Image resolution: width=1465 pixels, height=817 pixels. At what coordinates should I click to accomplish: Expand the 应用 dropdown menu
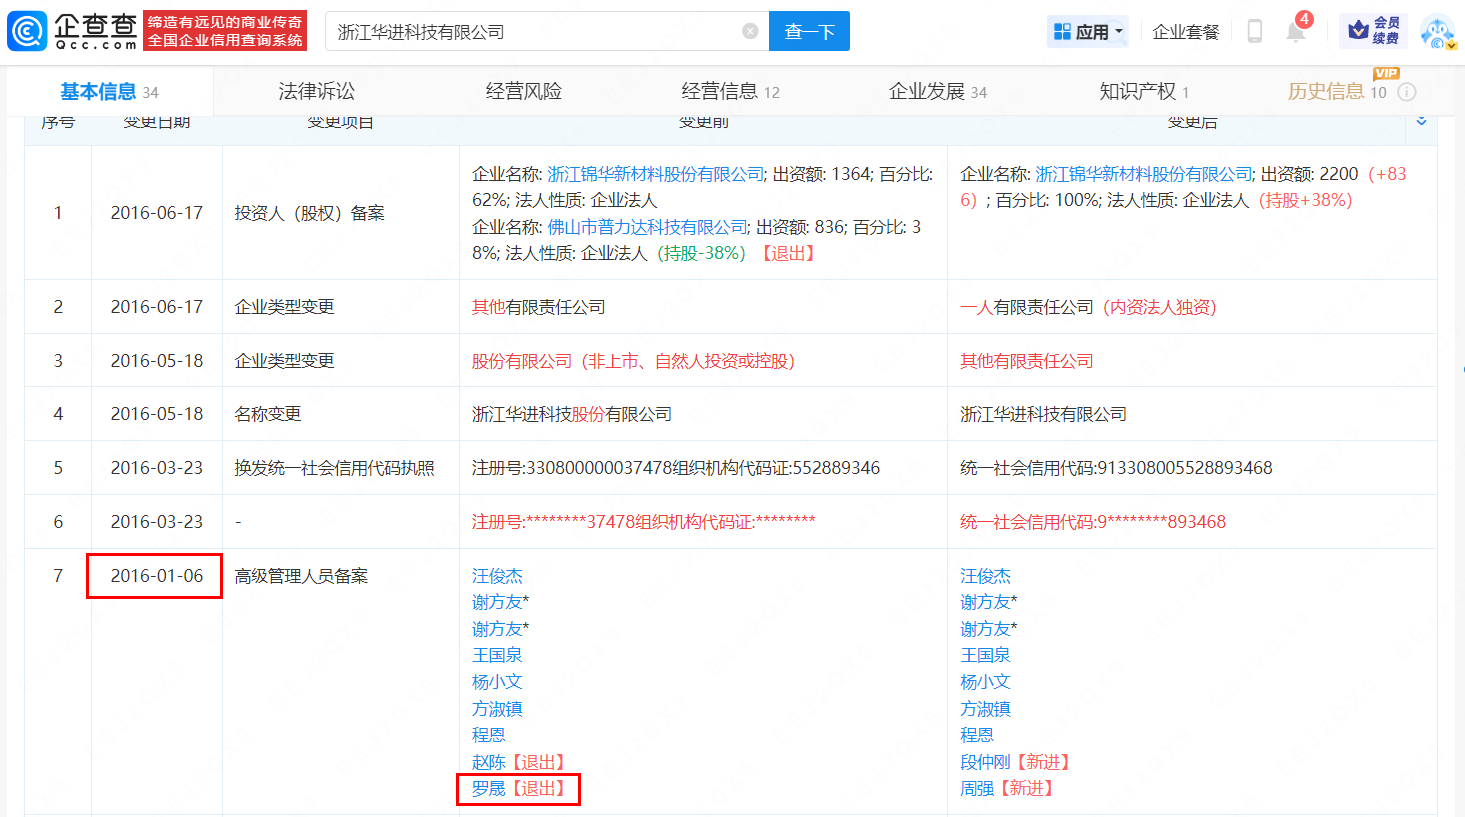(1088, 32)
